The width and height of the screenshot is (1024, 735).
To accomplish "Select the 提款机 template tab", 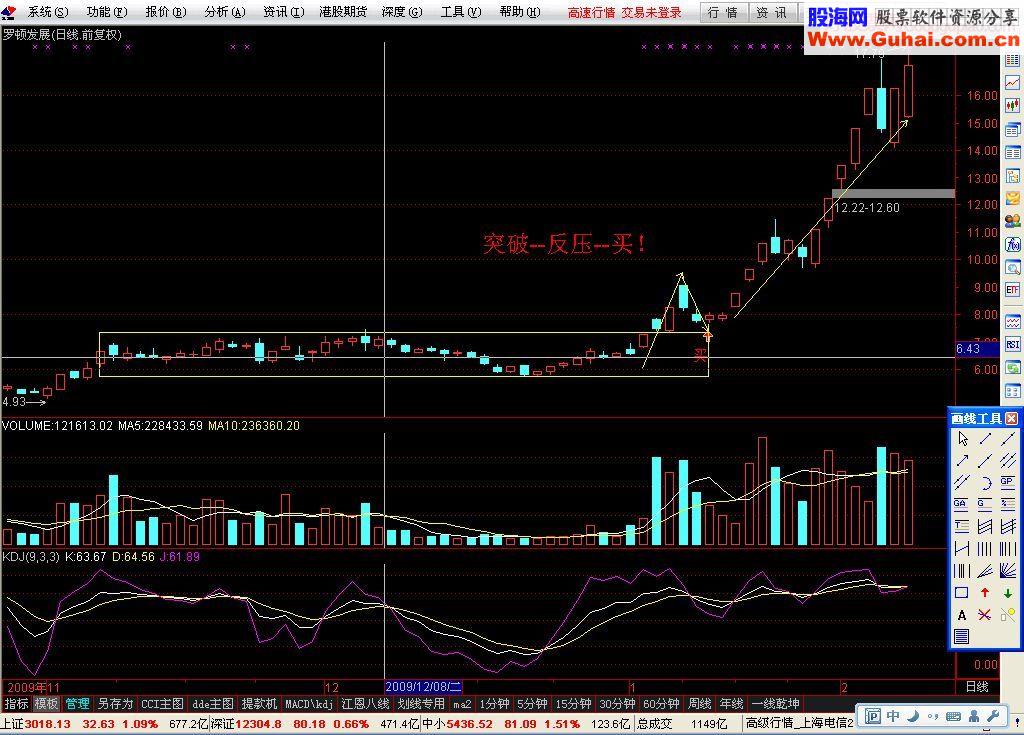I will click(259, 704).
